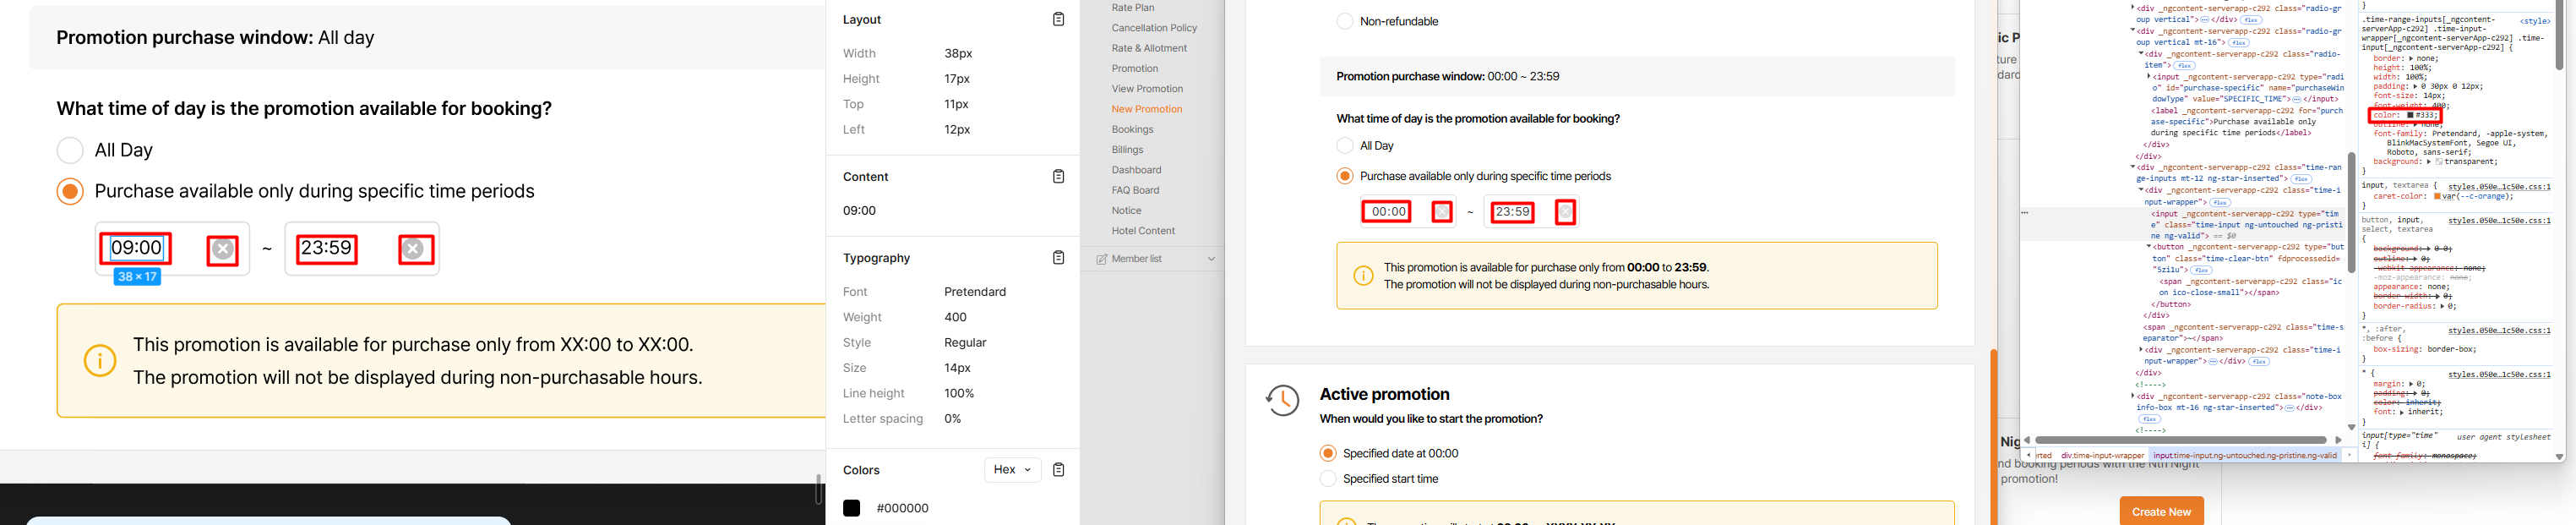The height and width of the screenshot is (525, 2576).
Task: Clear the 23:59 end time in design
Action: [x=415, y=250]
